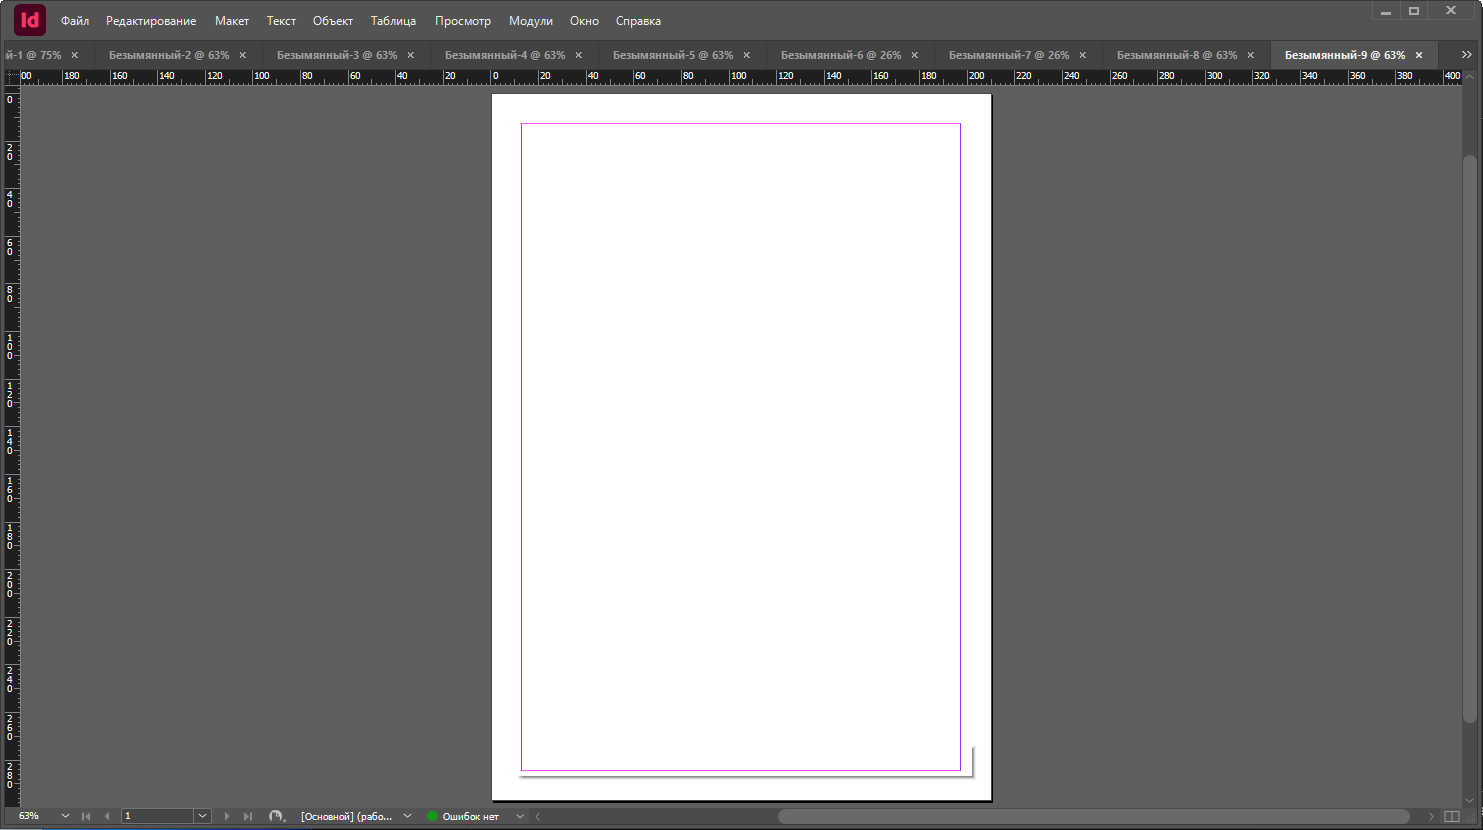Click the preflight options icon in the status bar
This screenshot has height=830, width=1483.
click(x=276, y=816)
